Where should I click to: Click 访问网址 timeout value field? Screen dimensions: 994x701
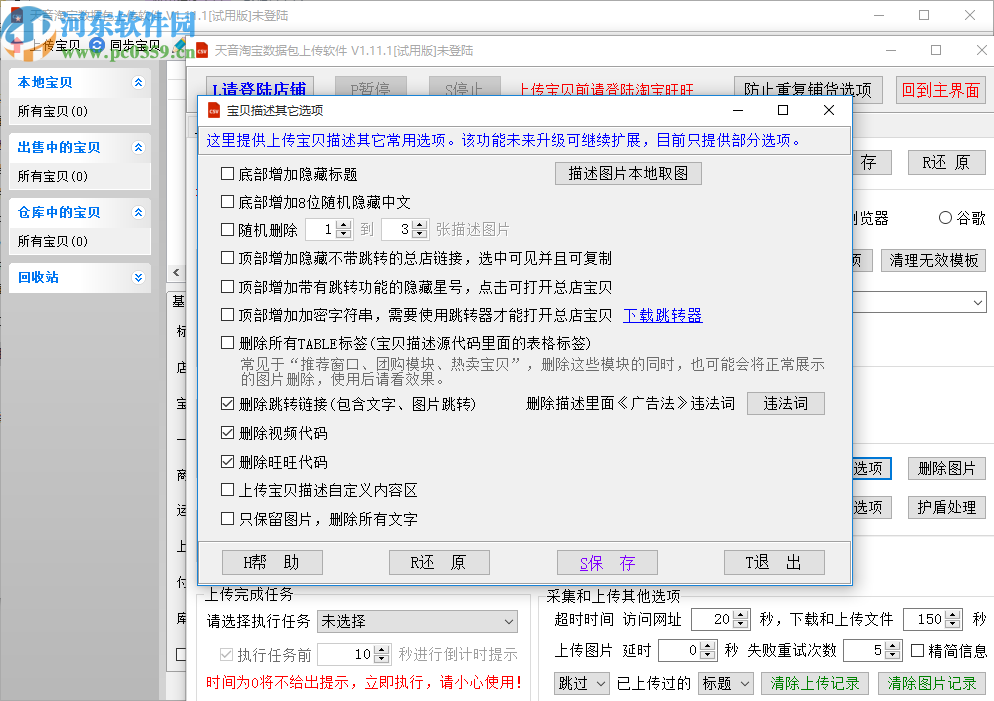[x=713, y=619]
